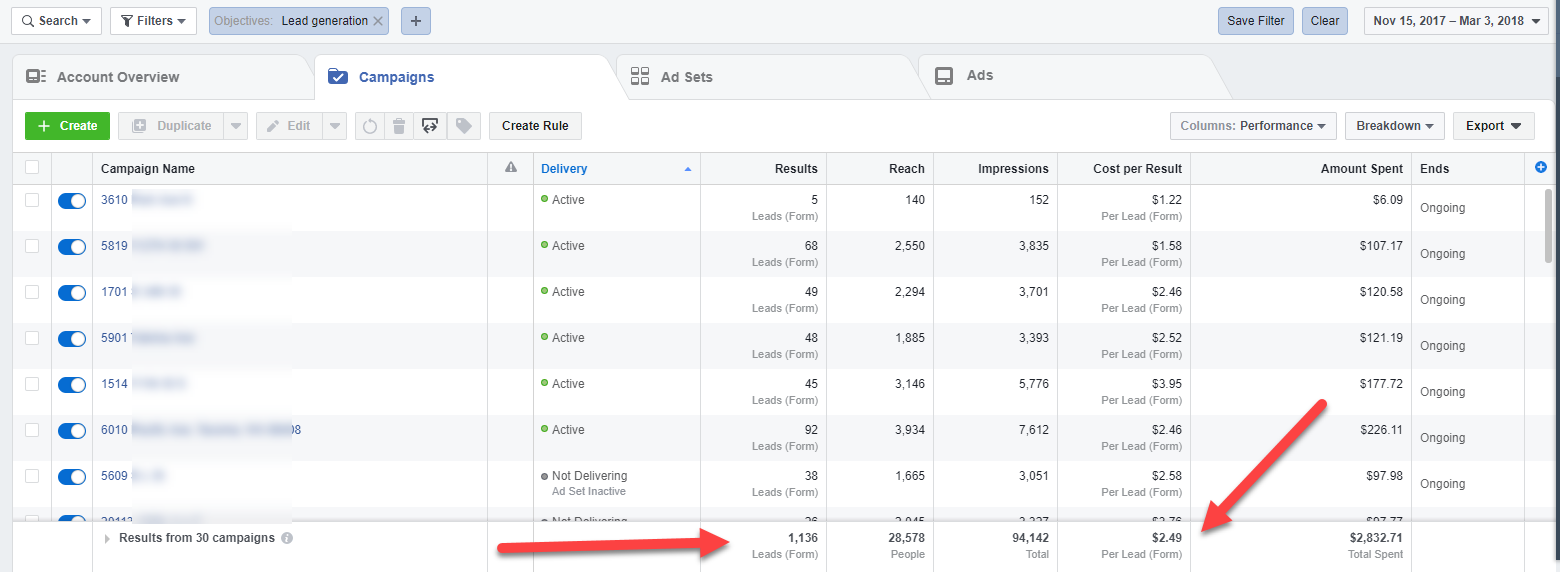
Task: Click the Create Rule button
Action: (x=535, y=126)
